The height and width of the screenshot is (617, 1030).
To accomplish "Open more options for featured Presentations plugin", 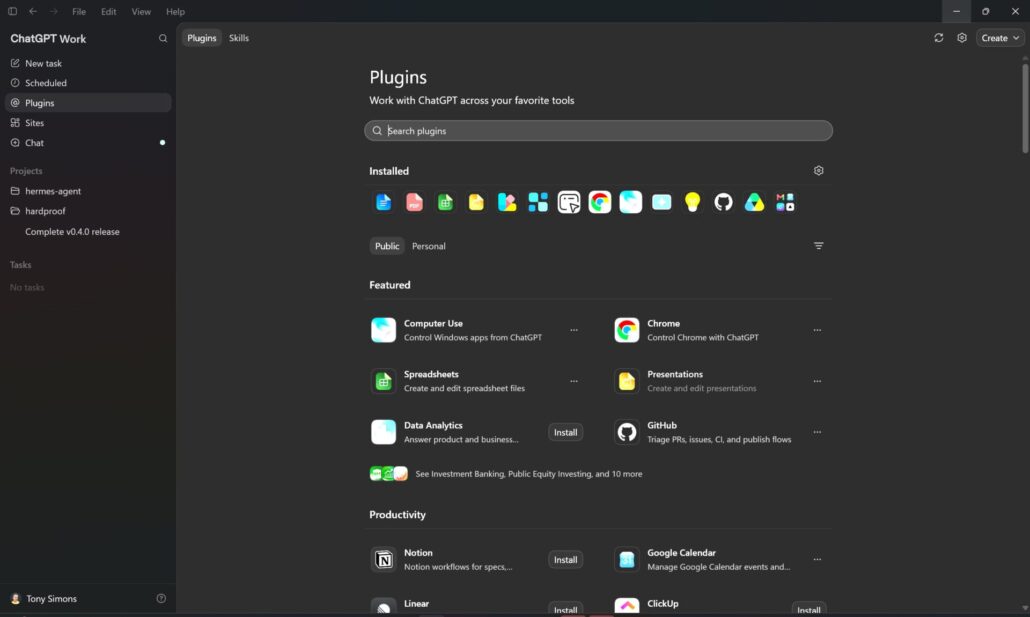I will (x=817, y=381).
